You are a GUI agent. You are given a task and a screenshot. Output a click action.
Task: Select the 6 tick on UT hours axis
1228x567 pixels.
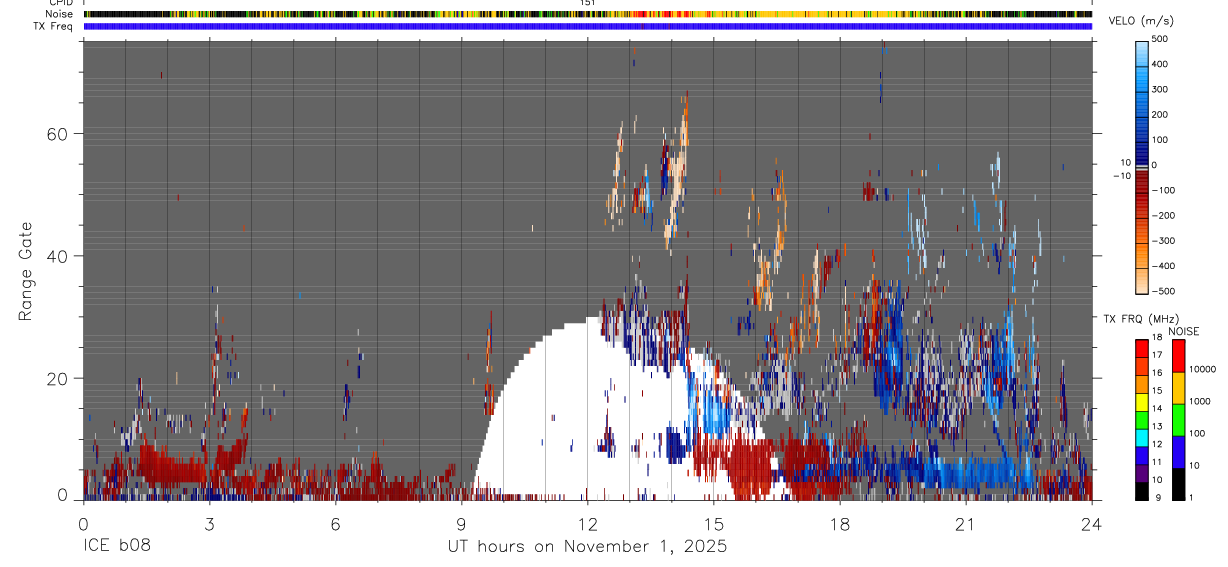(335, 523)
